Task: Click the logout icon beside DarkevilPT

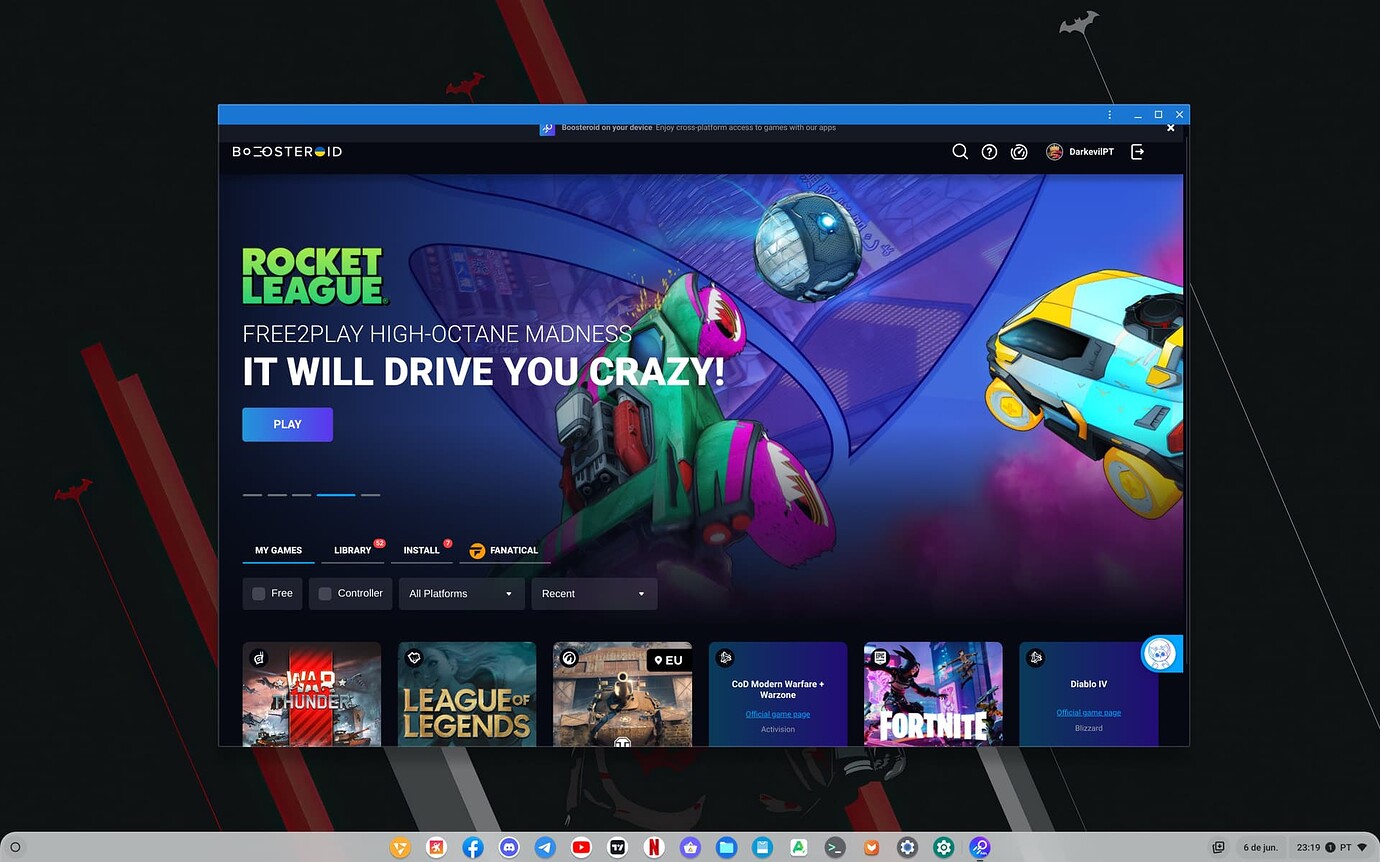Action: pyautogui.click(x=1137, y=152)
